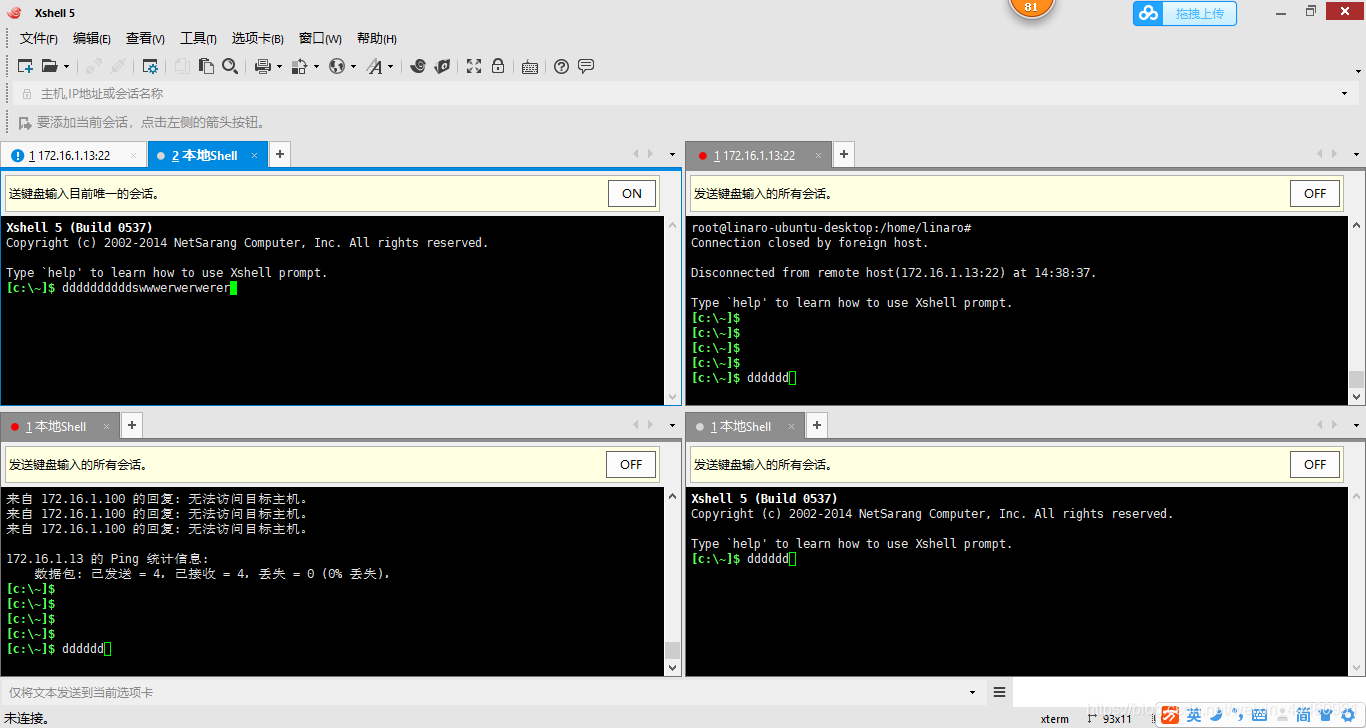Click the orange 81 badge circle
Screen dimensions: 1366x728
click(1032, 6)
